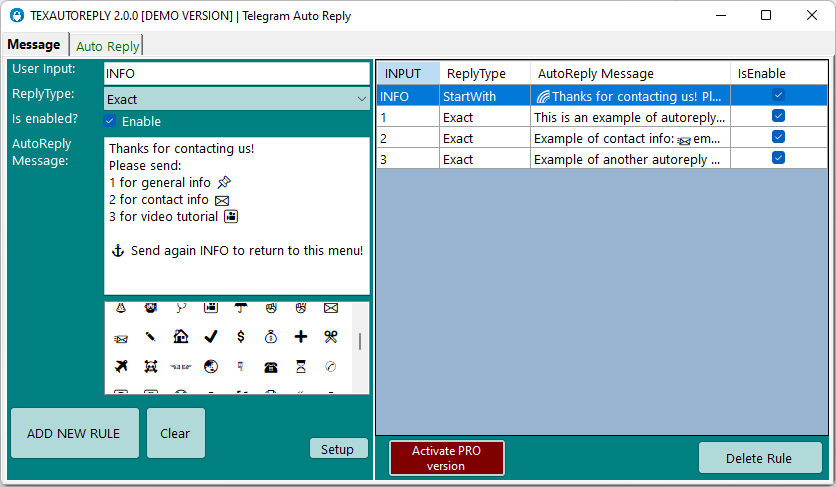Click Activate PRO version button
Viewport: 836px width, 487px height.
point(446,458)
